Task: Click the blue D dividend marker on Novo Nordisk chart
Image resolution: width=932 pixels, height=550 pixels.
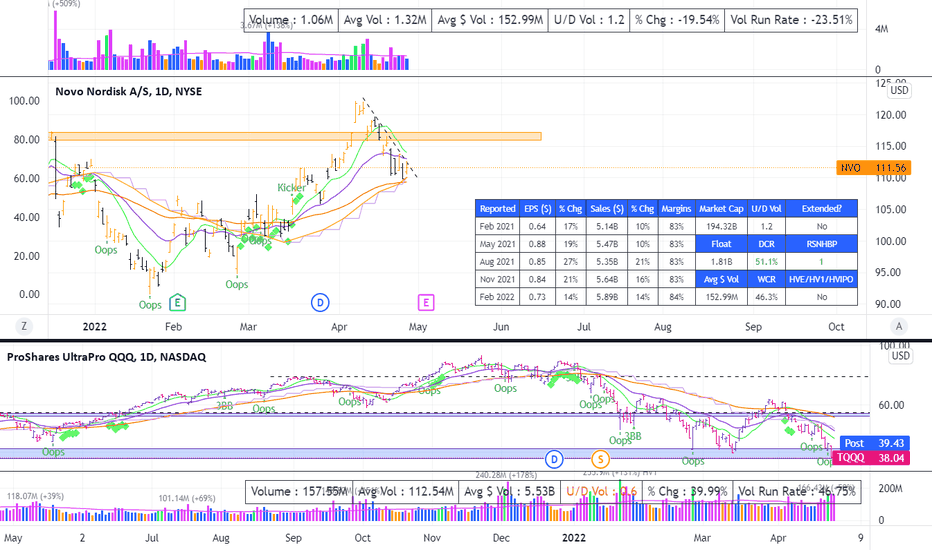Action: 320,303
